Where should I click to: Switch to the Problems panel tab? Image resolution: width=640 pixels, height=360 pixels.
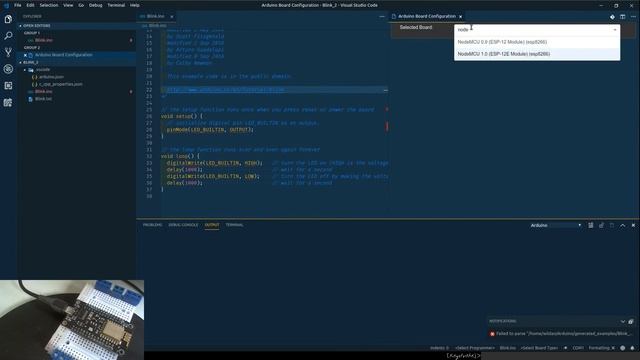pos(152,225)
